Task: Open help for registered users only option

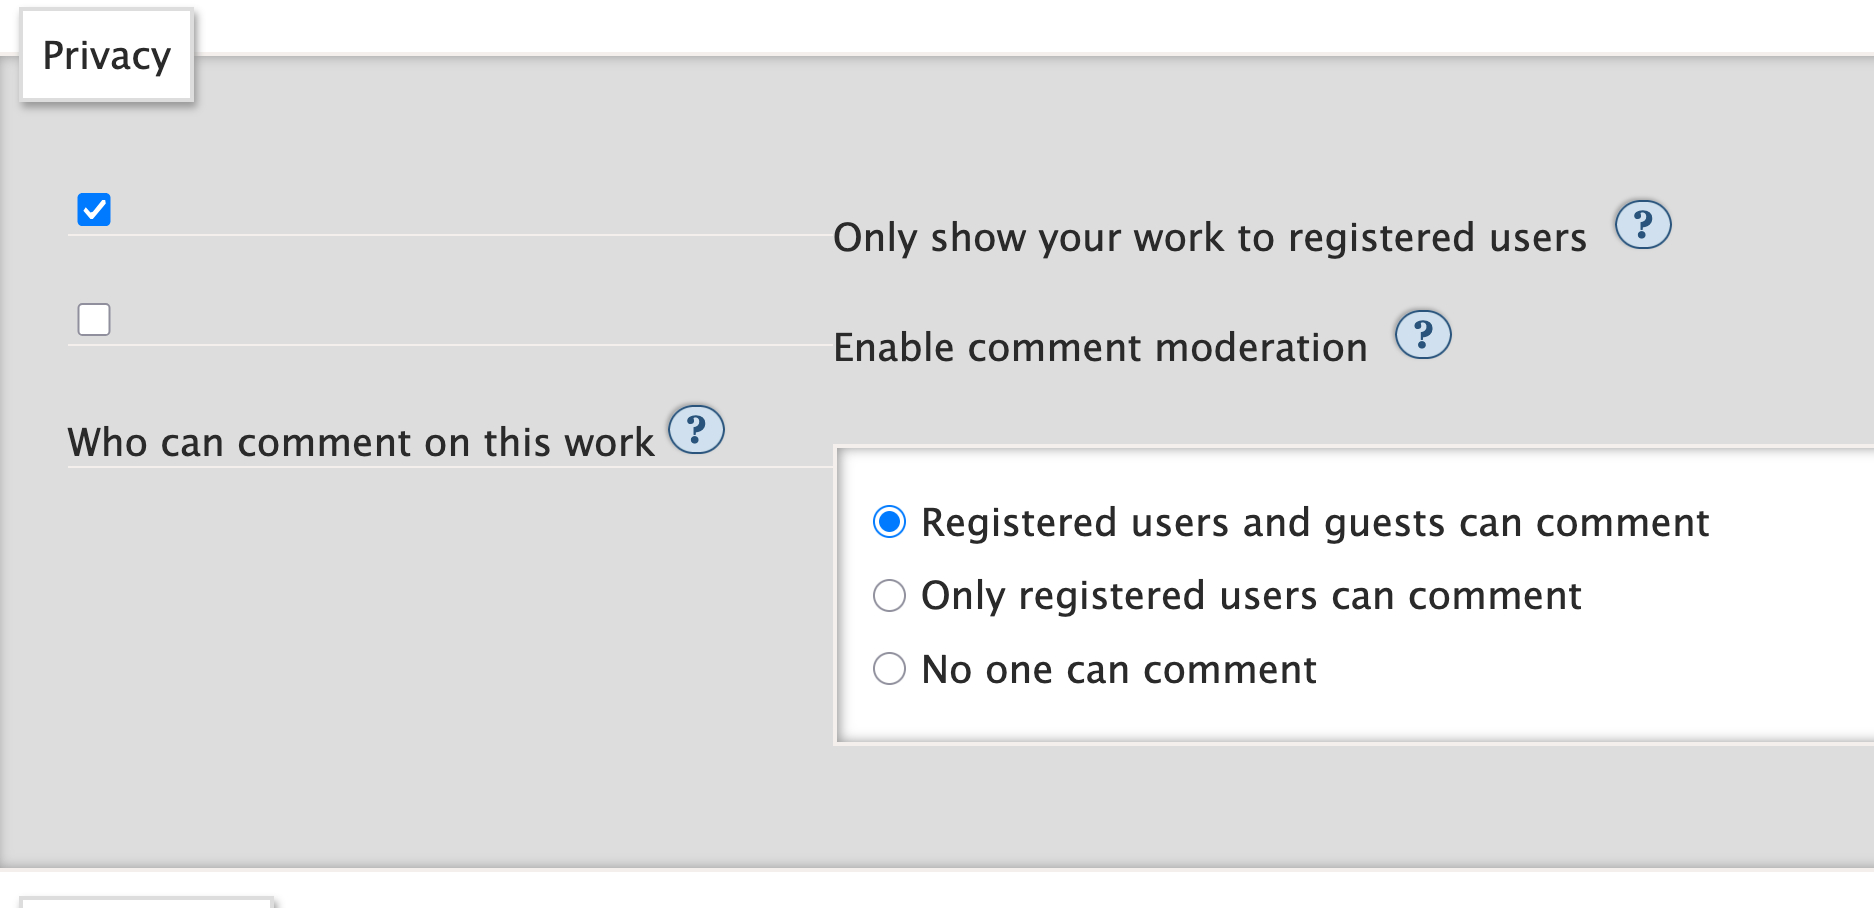Action: [1642, 225]
